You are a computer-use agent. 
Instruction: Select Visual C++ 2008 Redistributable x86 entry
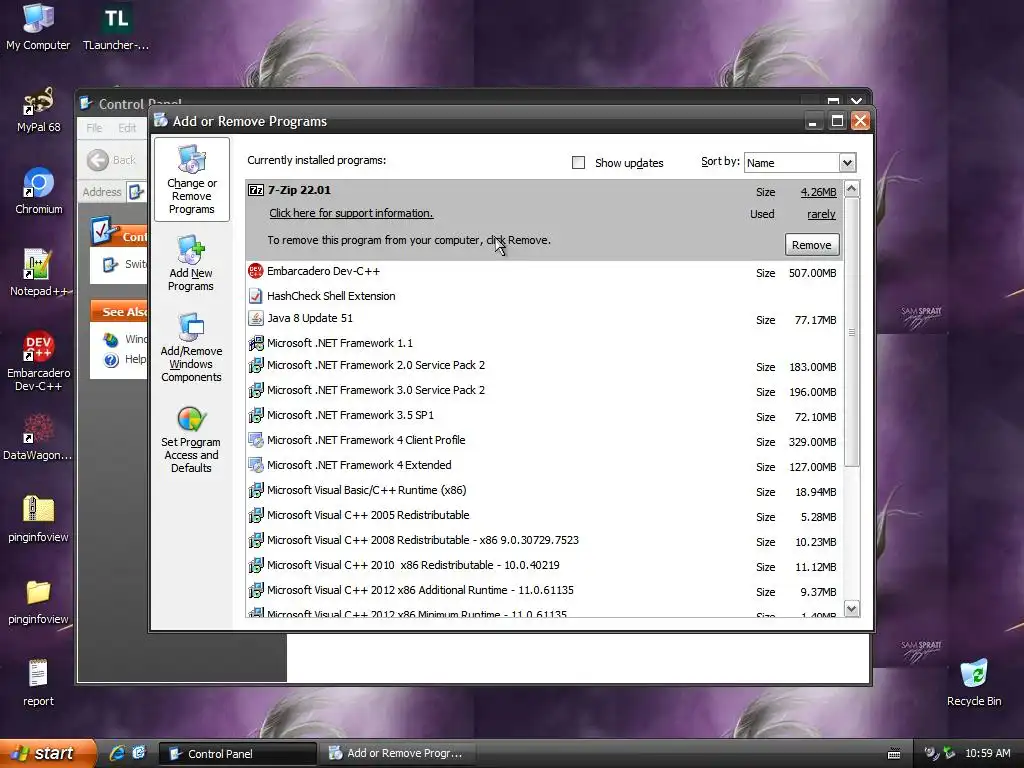point(544,541)
